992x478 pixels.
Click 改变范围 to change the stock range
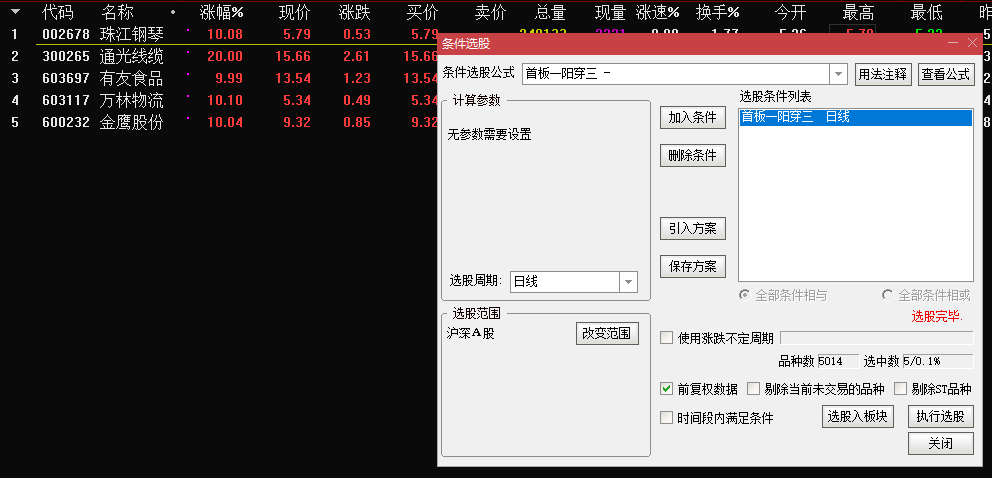click(607, 333)
